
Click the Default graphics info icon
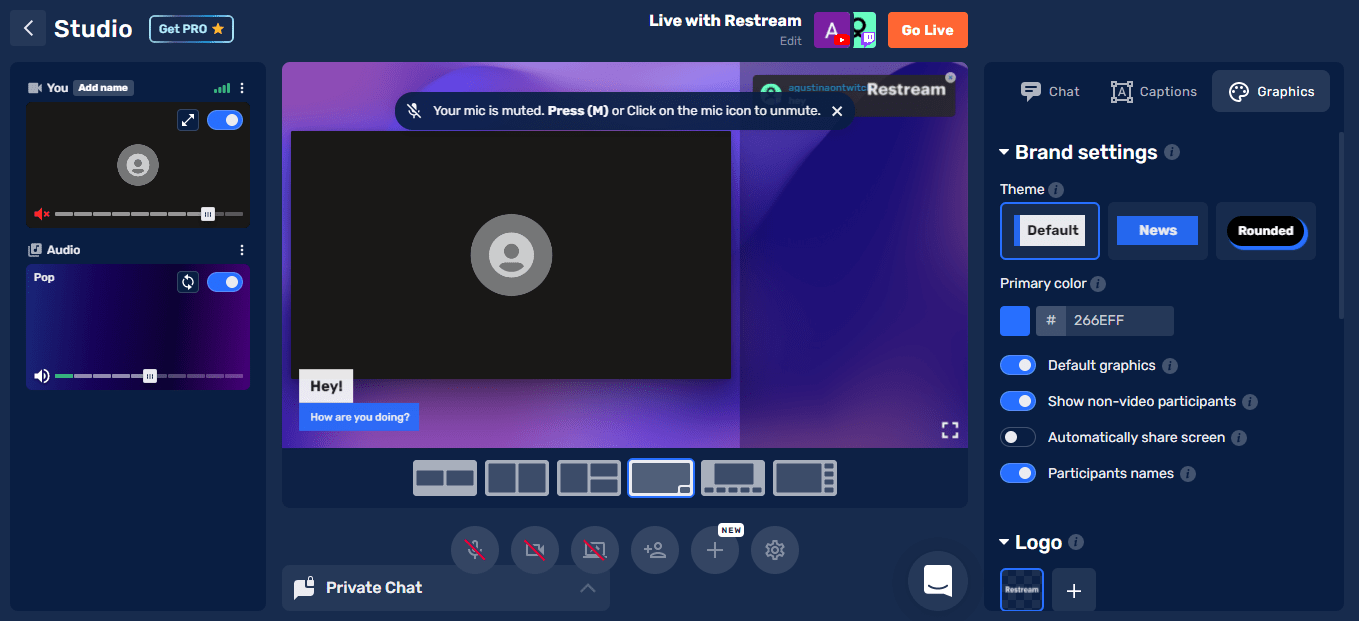(1170, 366)
